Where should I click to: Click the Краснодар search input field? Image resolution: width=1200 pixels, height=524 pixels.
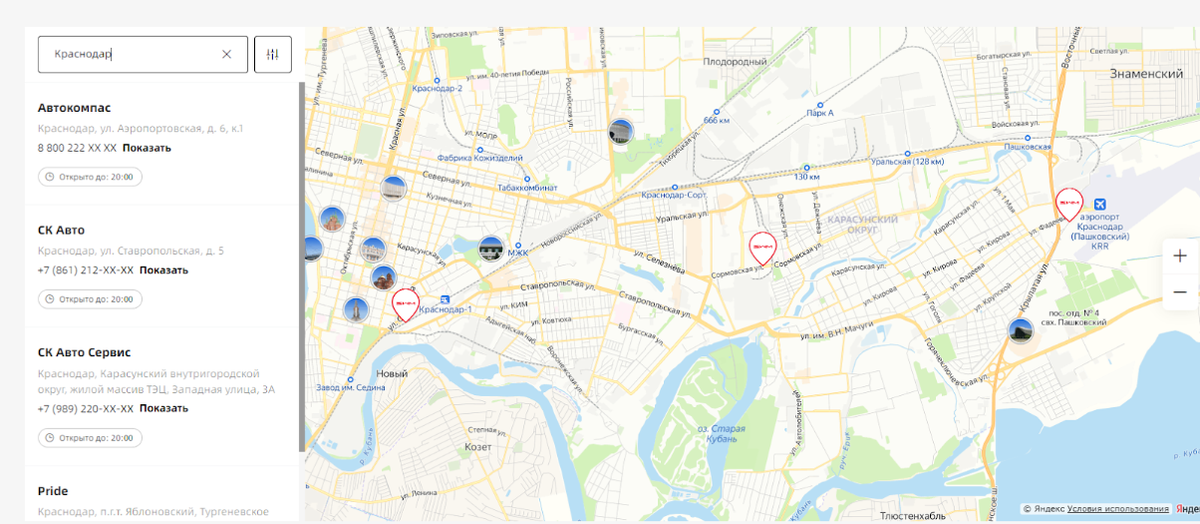tap(130, 54)
